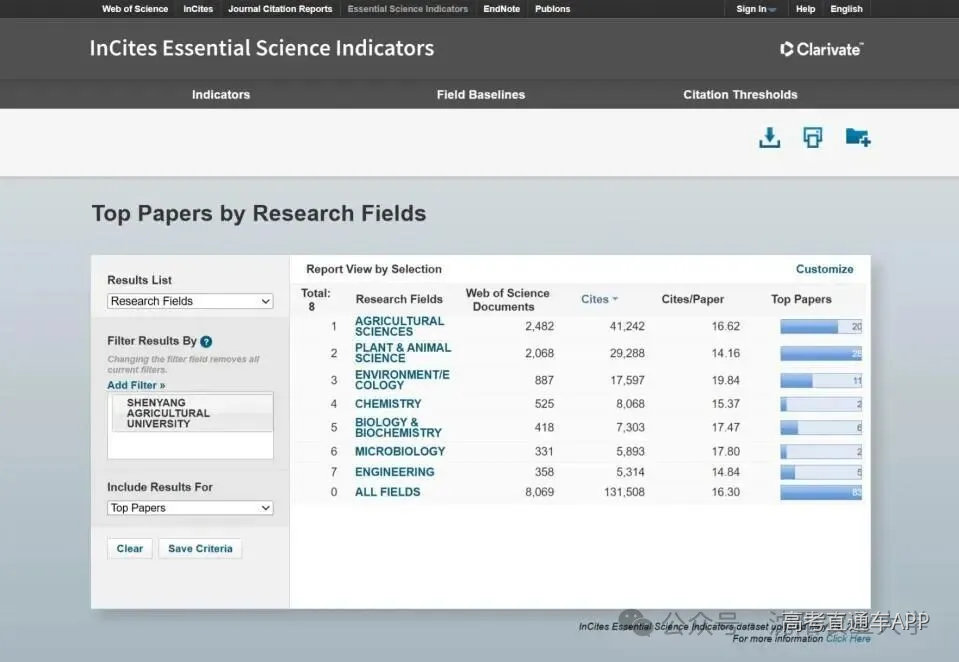Screen dimensions: 959x662
Task: Expand the Sign In menu
Action: point(756,9)
